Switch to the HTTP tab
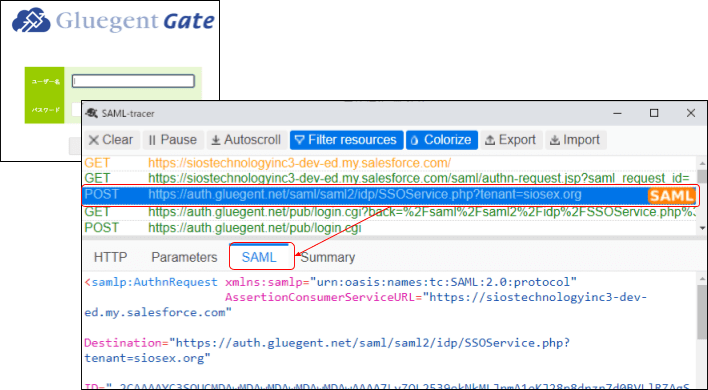 [111, 257]
